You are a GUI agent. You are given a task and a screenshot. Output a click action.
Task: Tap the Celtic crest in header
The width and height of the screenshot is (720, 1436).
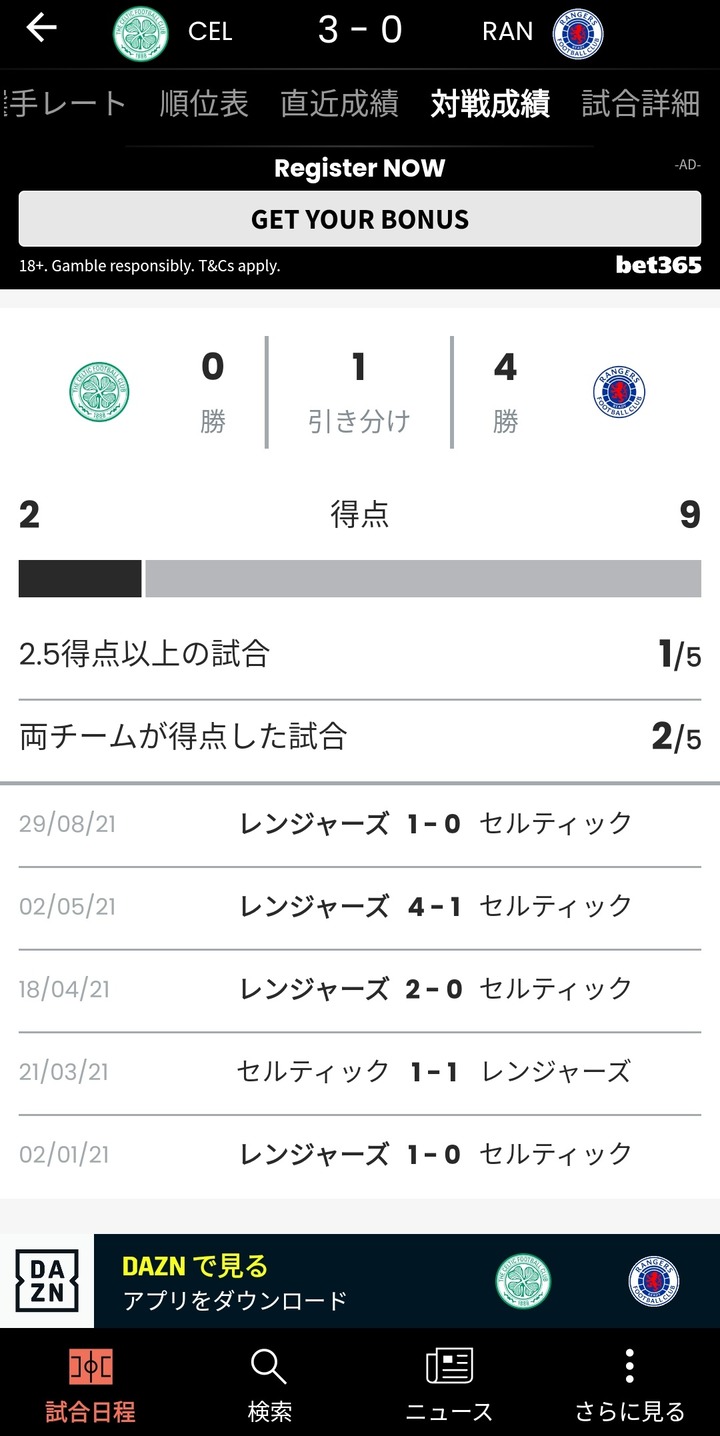pos(141,32)
